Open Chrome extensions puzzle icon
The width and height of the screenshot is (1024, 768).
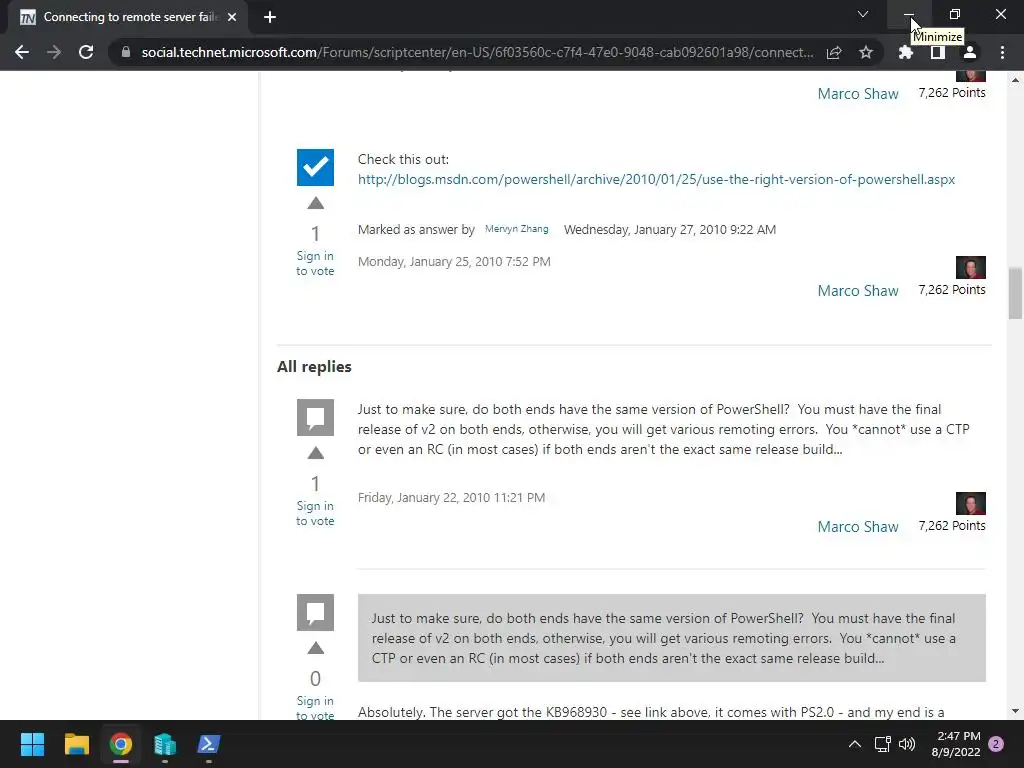point(905,52)
